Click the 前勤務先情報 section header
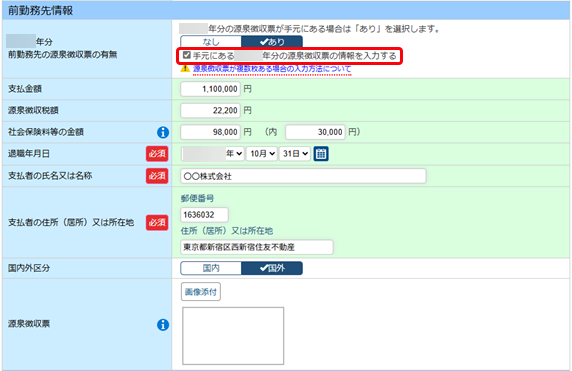 (286, 11)
